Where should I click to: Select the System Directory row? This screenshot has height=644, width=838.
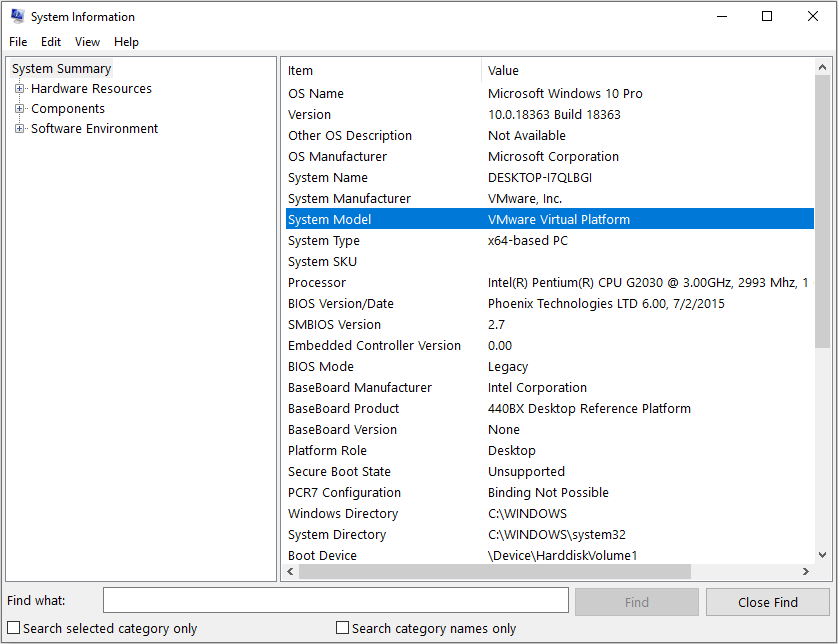click(x=550, y=534)
